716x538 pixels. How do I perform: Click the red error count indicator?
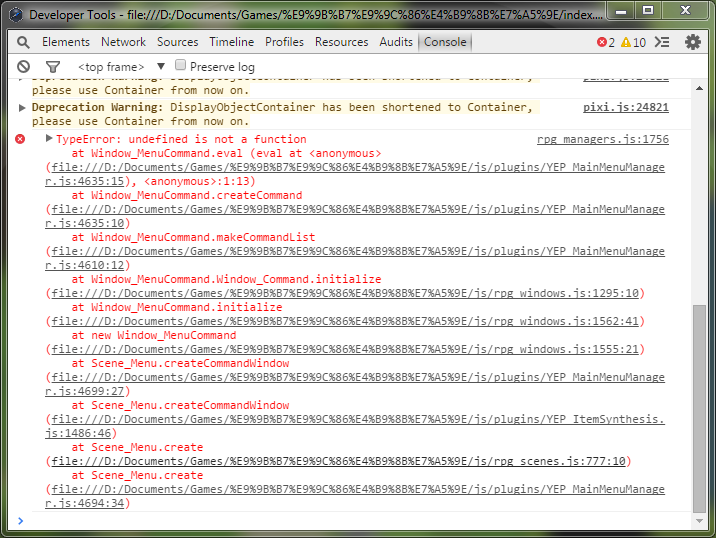click(x=606, y=42)
